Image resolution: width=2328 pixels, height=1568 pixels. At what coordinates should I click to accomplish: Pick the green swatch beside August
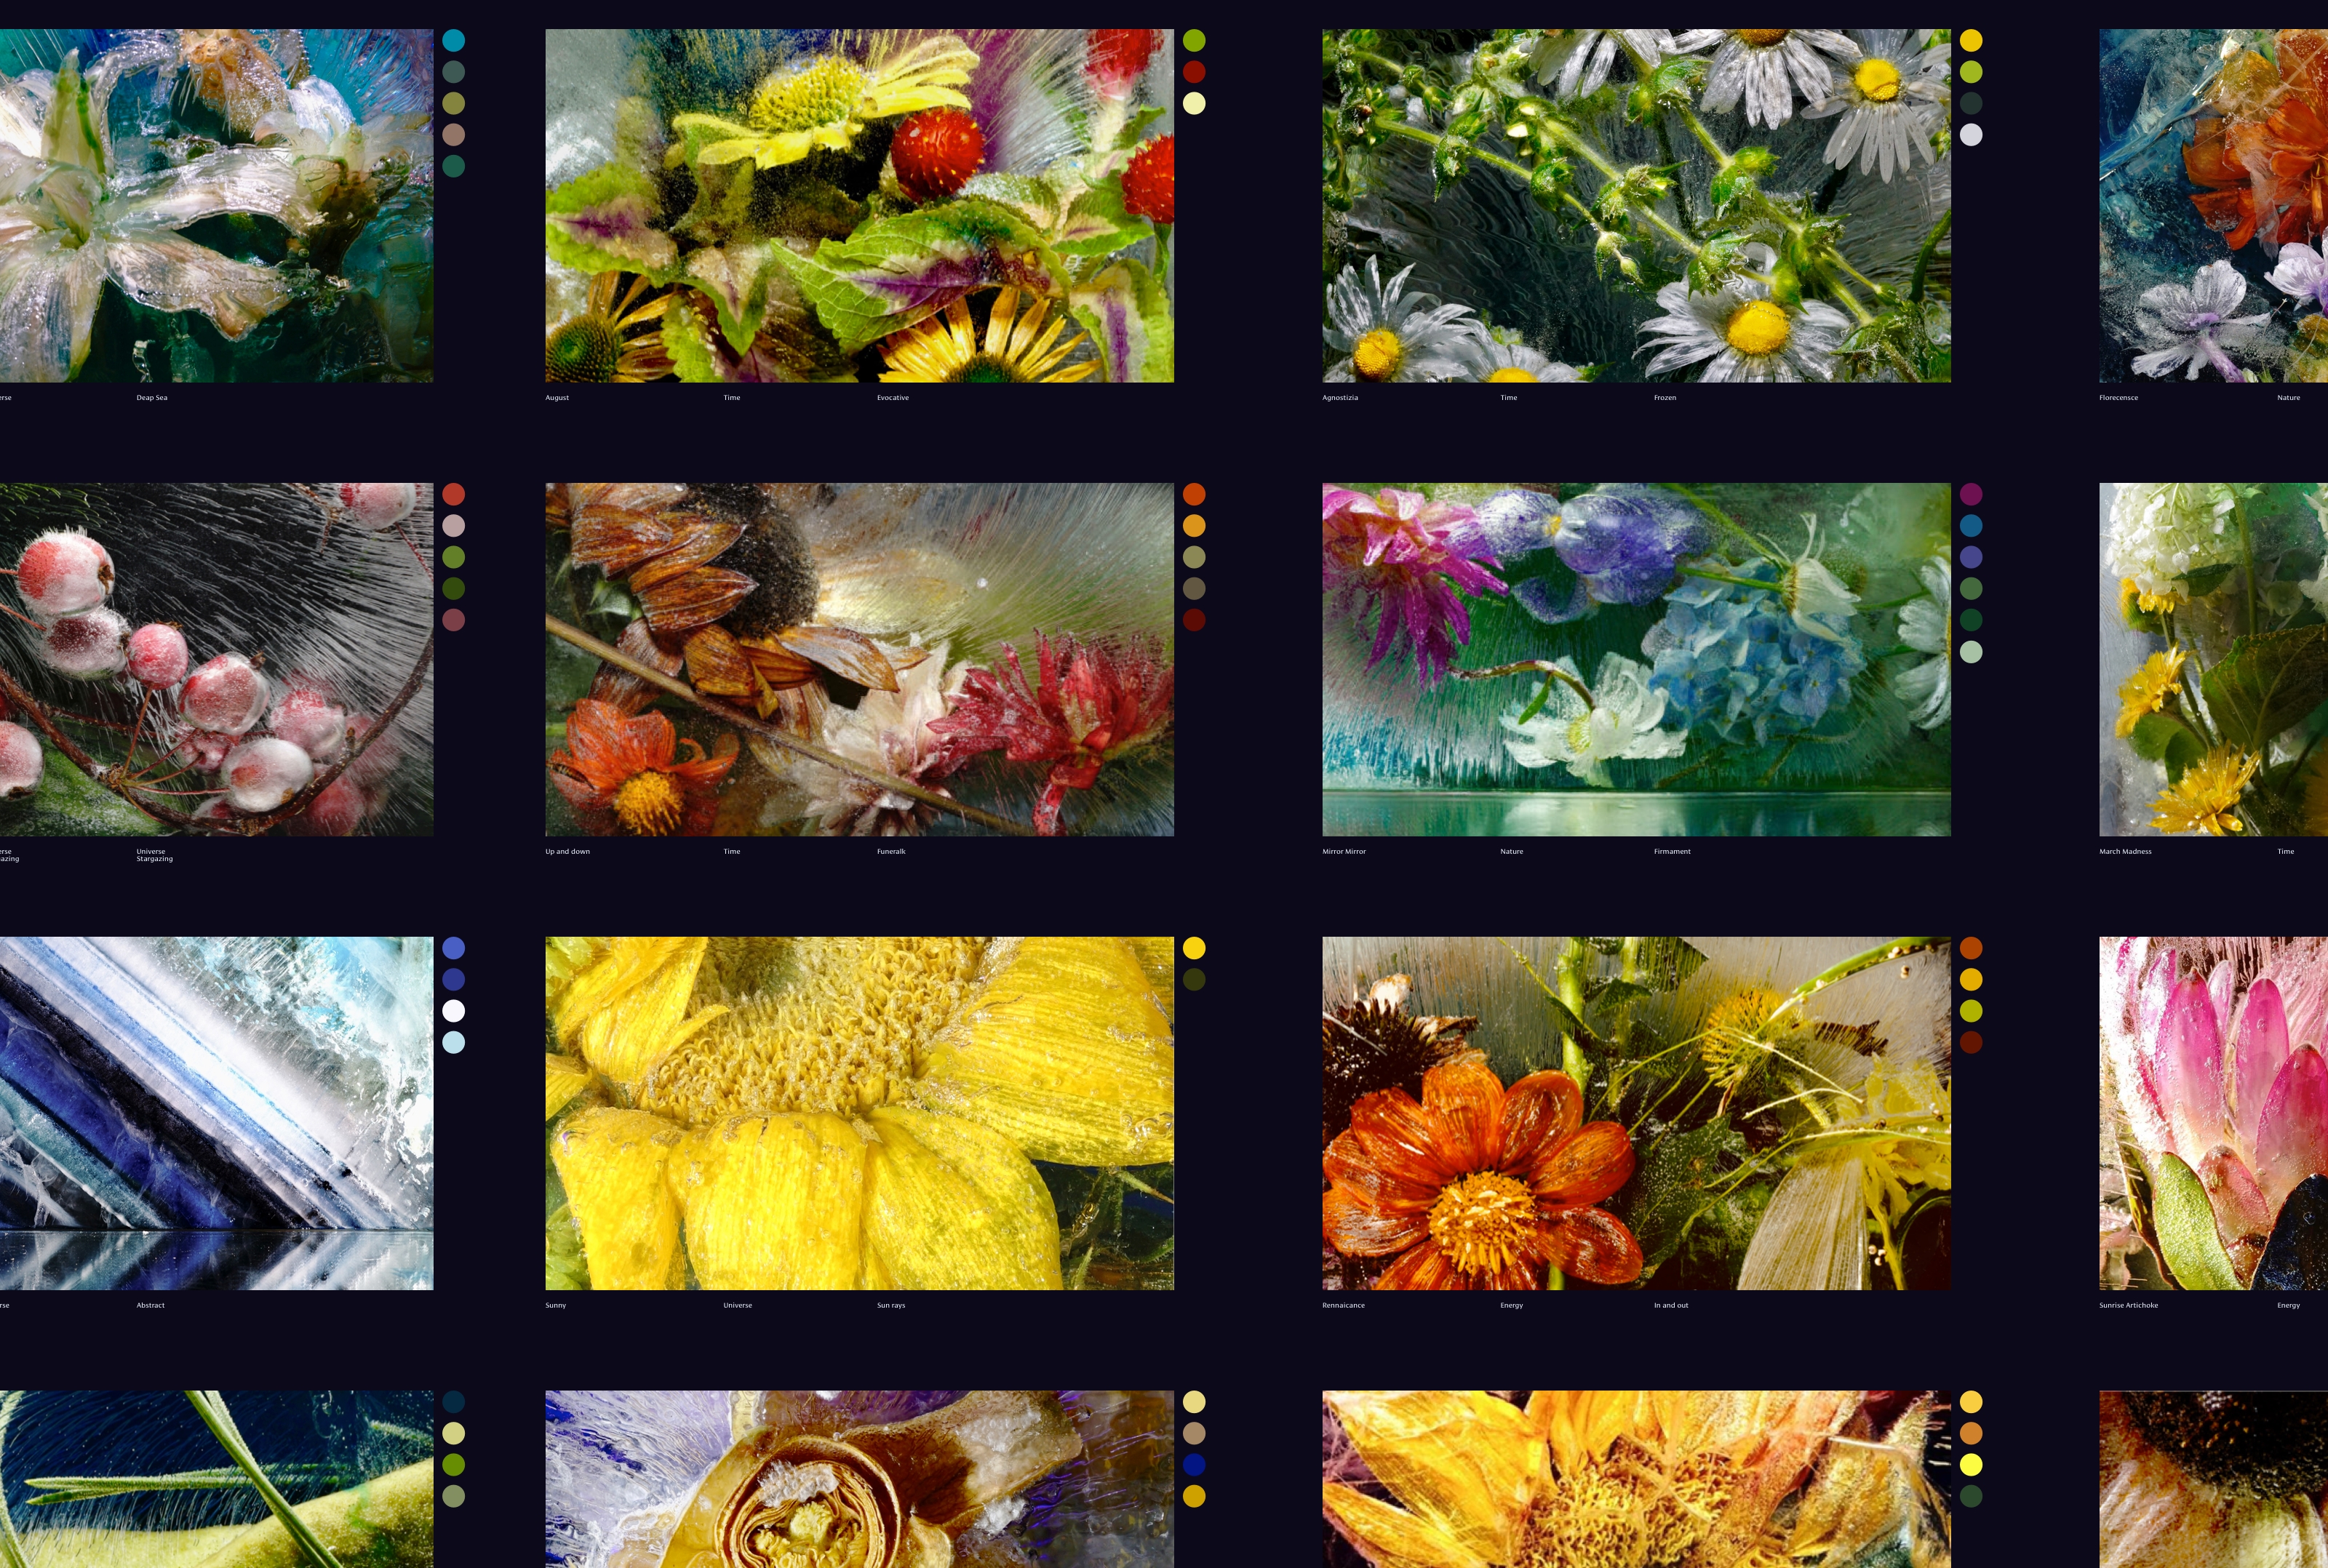(1194, 40)
